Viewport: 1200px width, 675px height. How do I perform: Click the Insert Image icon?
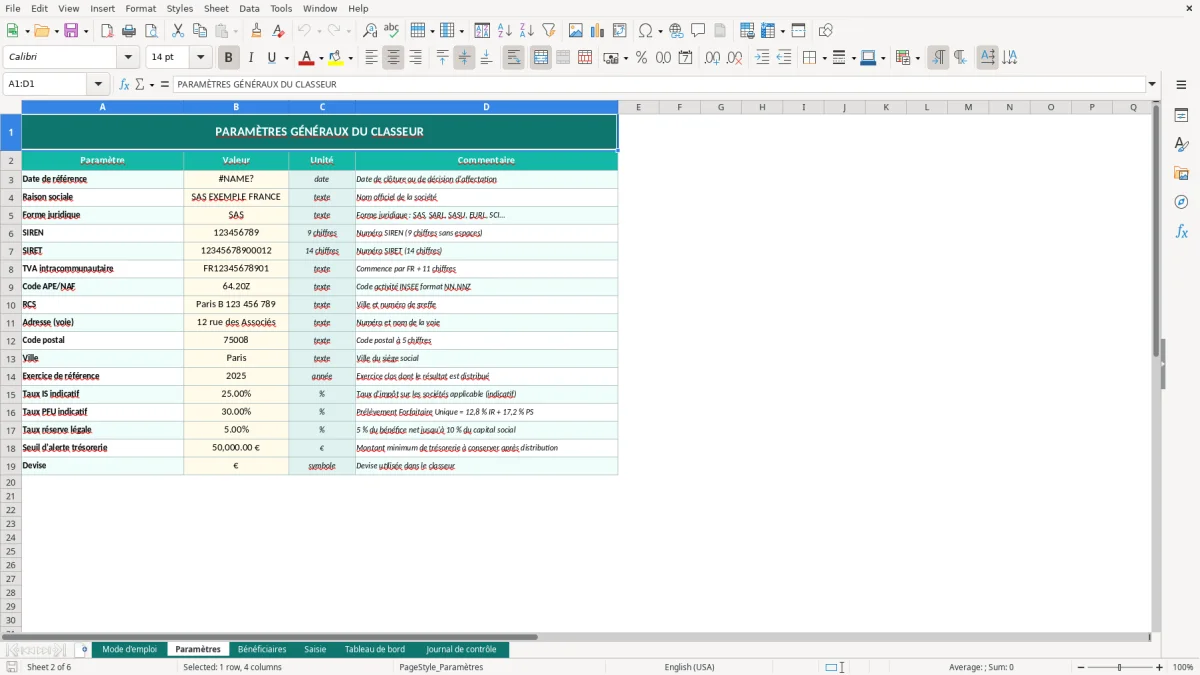(x=576, y=31)
